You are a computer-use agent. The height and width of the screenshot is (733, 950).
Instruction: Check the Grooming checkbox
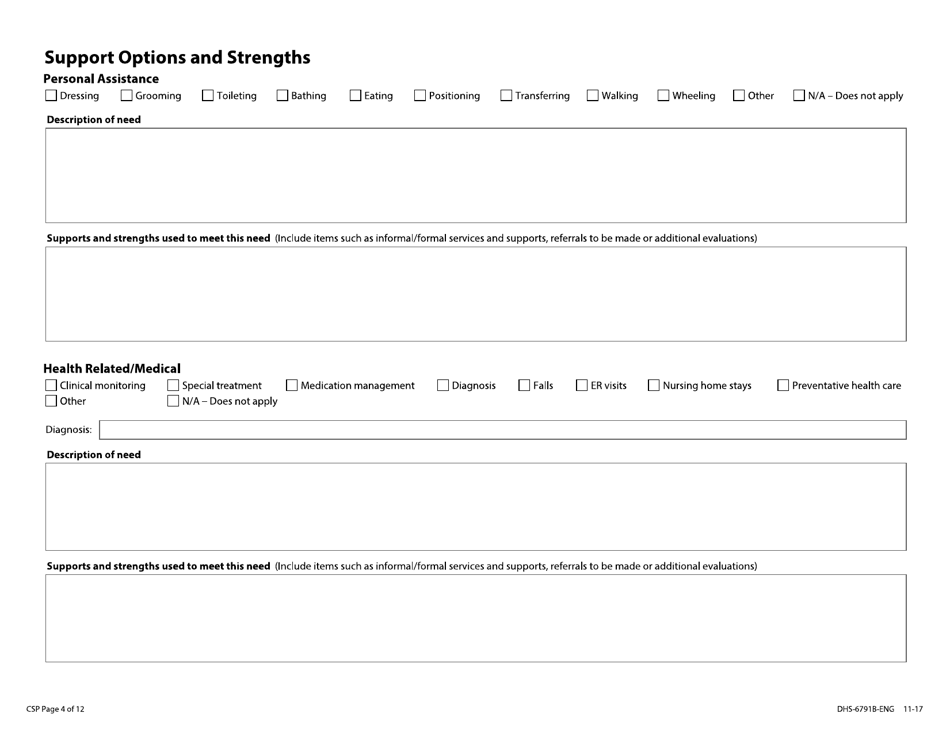126,95
